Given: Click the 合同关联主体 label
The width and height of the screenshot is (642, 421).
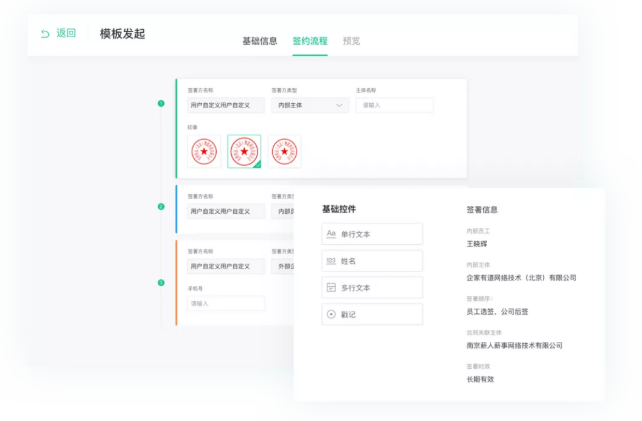Looking at the screenshot, I should [484, 333].
